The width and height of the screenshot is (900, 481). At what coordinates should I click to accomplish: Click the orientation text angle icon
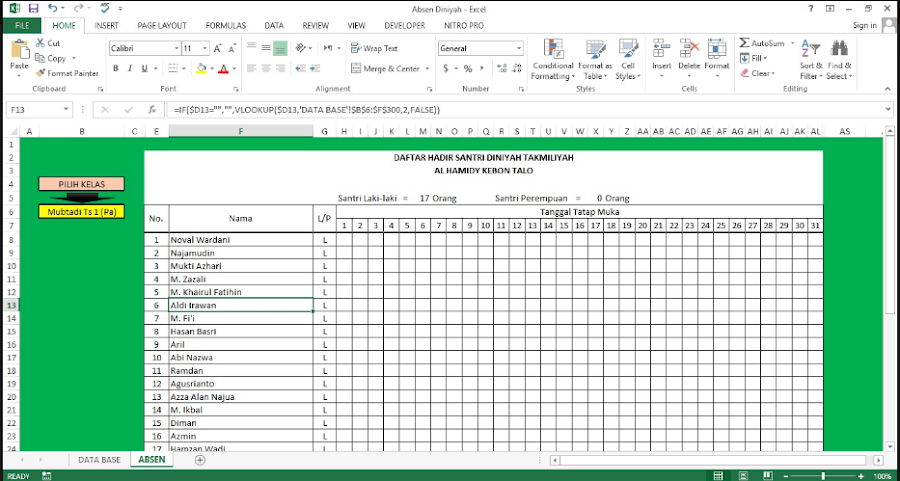[301, 48]
